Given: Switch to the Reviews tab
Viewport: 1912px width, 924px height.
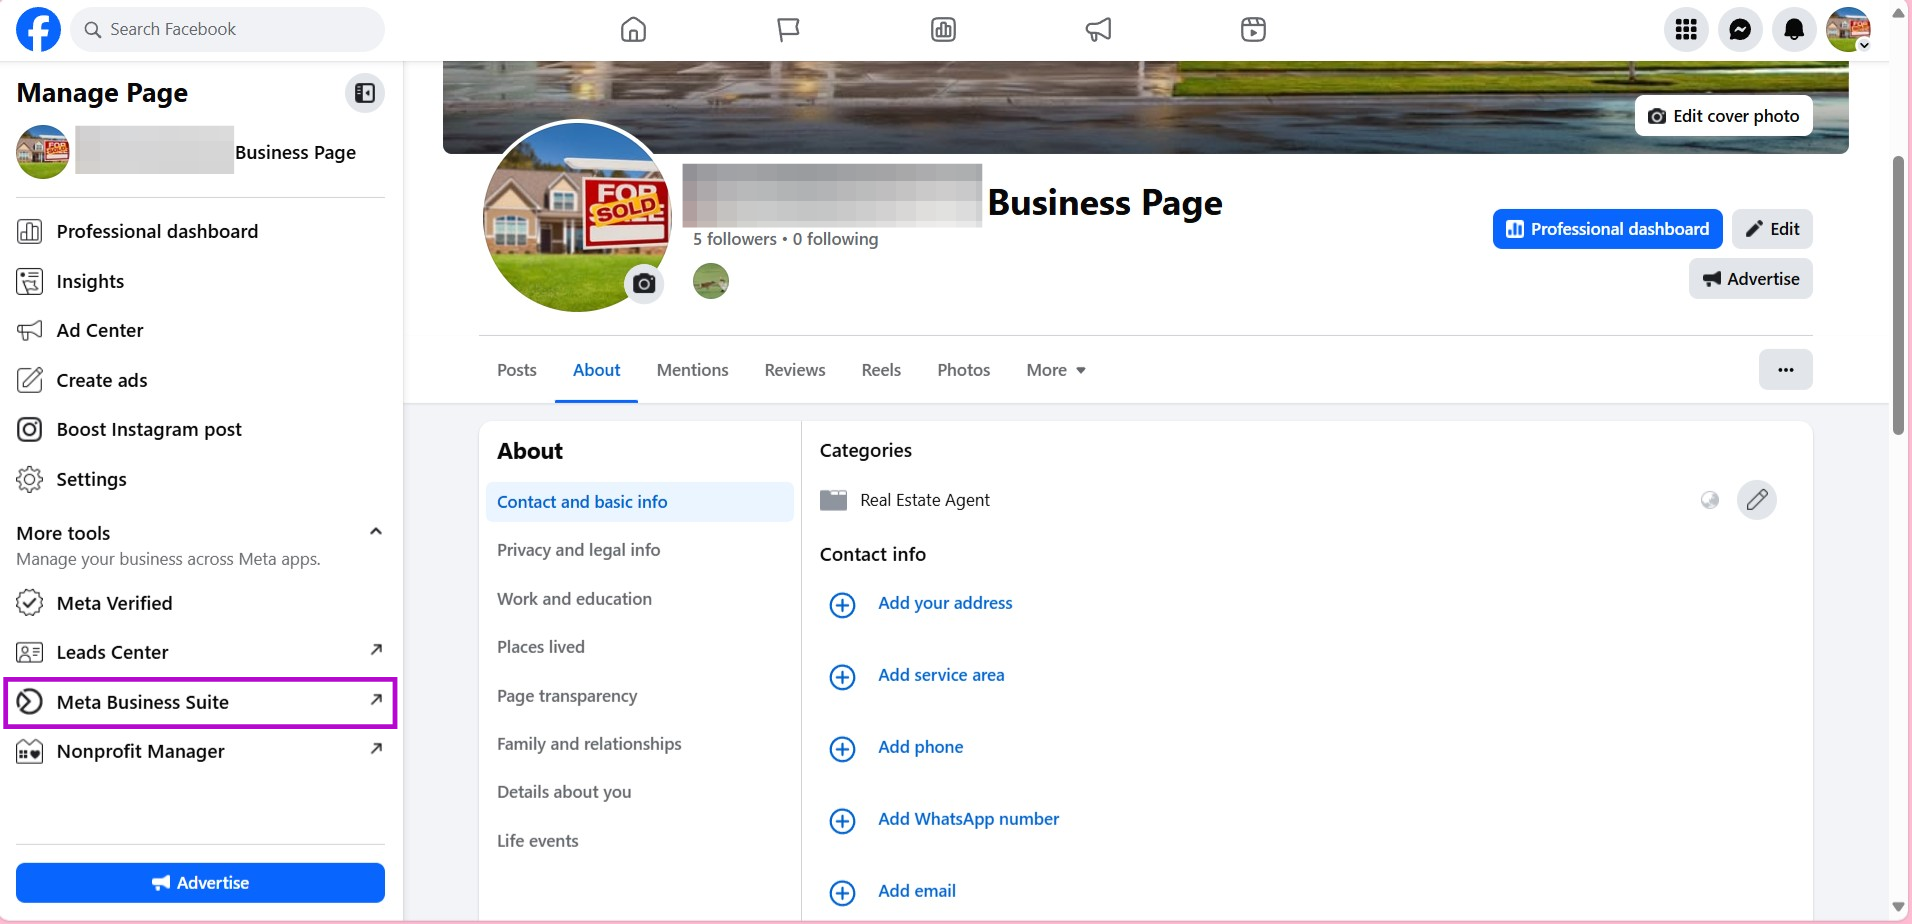Looking at the screenshot, I should [795, 370].
